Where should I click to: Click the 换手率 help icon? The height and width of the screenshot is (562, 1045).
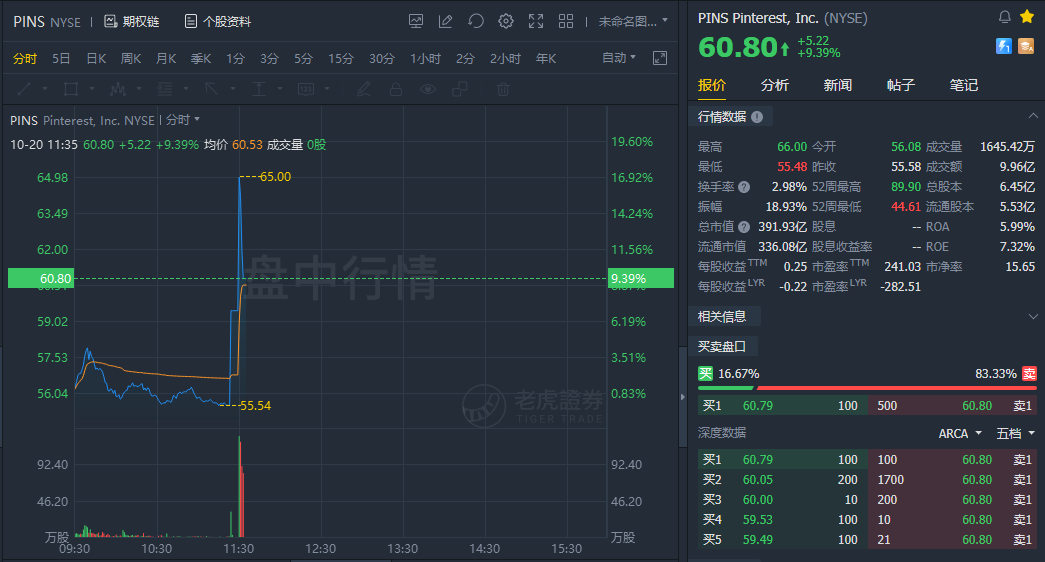click(x=744, y=187)
